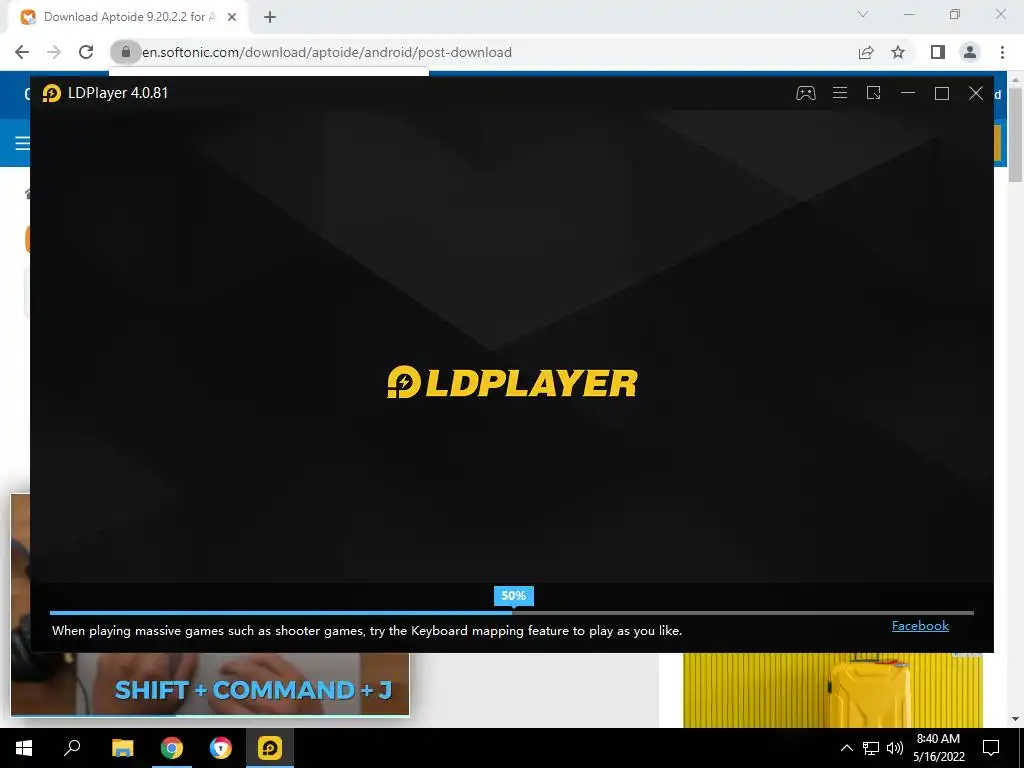Screen dimensions: 1024x768
Task: Share this page from Chrome toolbar
Action: pos(866,52)
